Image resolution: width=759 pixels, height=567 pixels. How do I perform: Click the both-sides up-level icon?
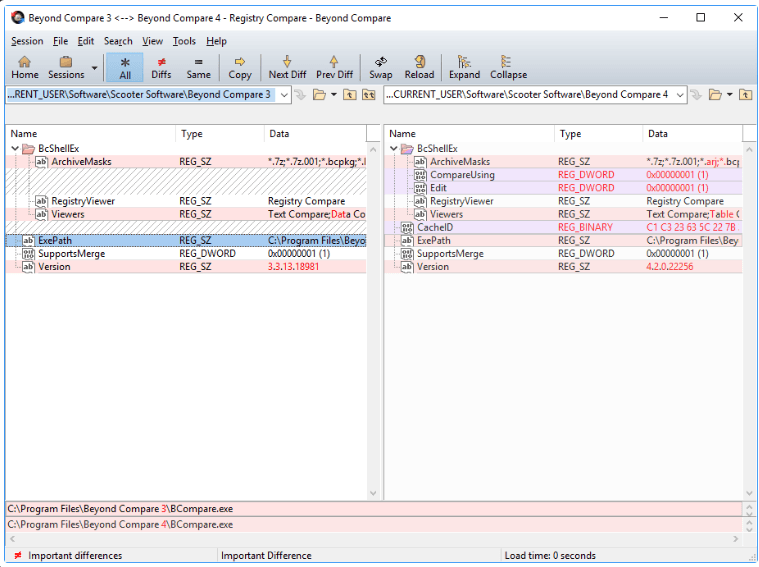click(369, 94)
